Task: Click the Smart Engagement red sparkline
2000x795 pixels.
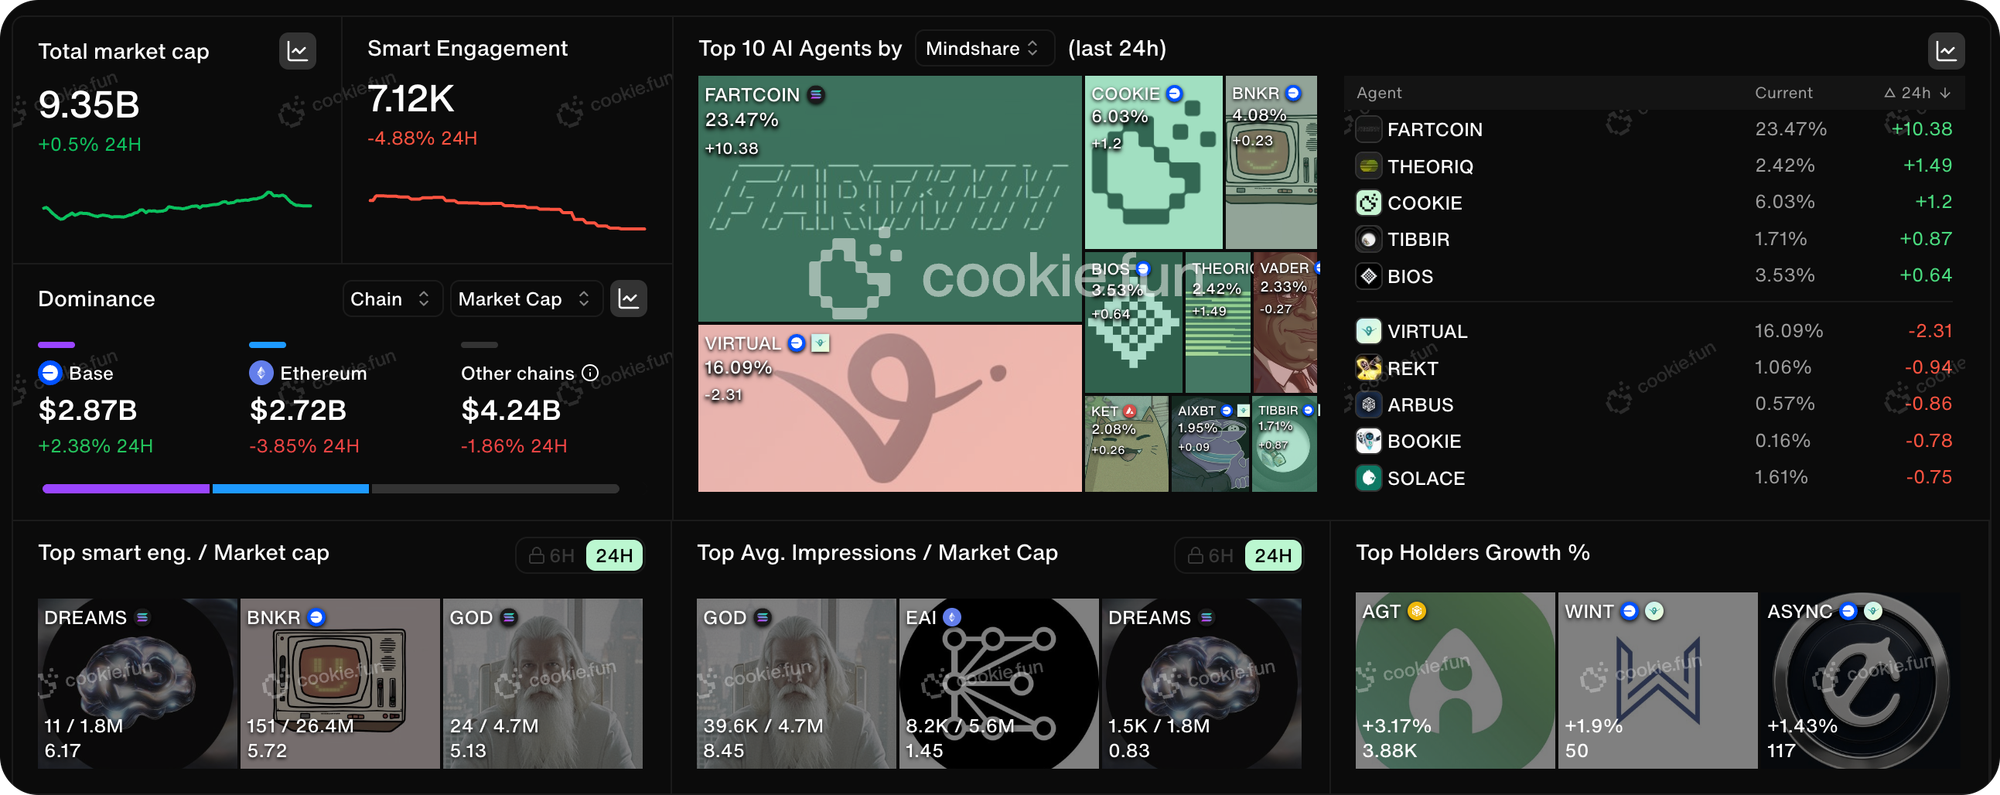Action: [507, 210]
